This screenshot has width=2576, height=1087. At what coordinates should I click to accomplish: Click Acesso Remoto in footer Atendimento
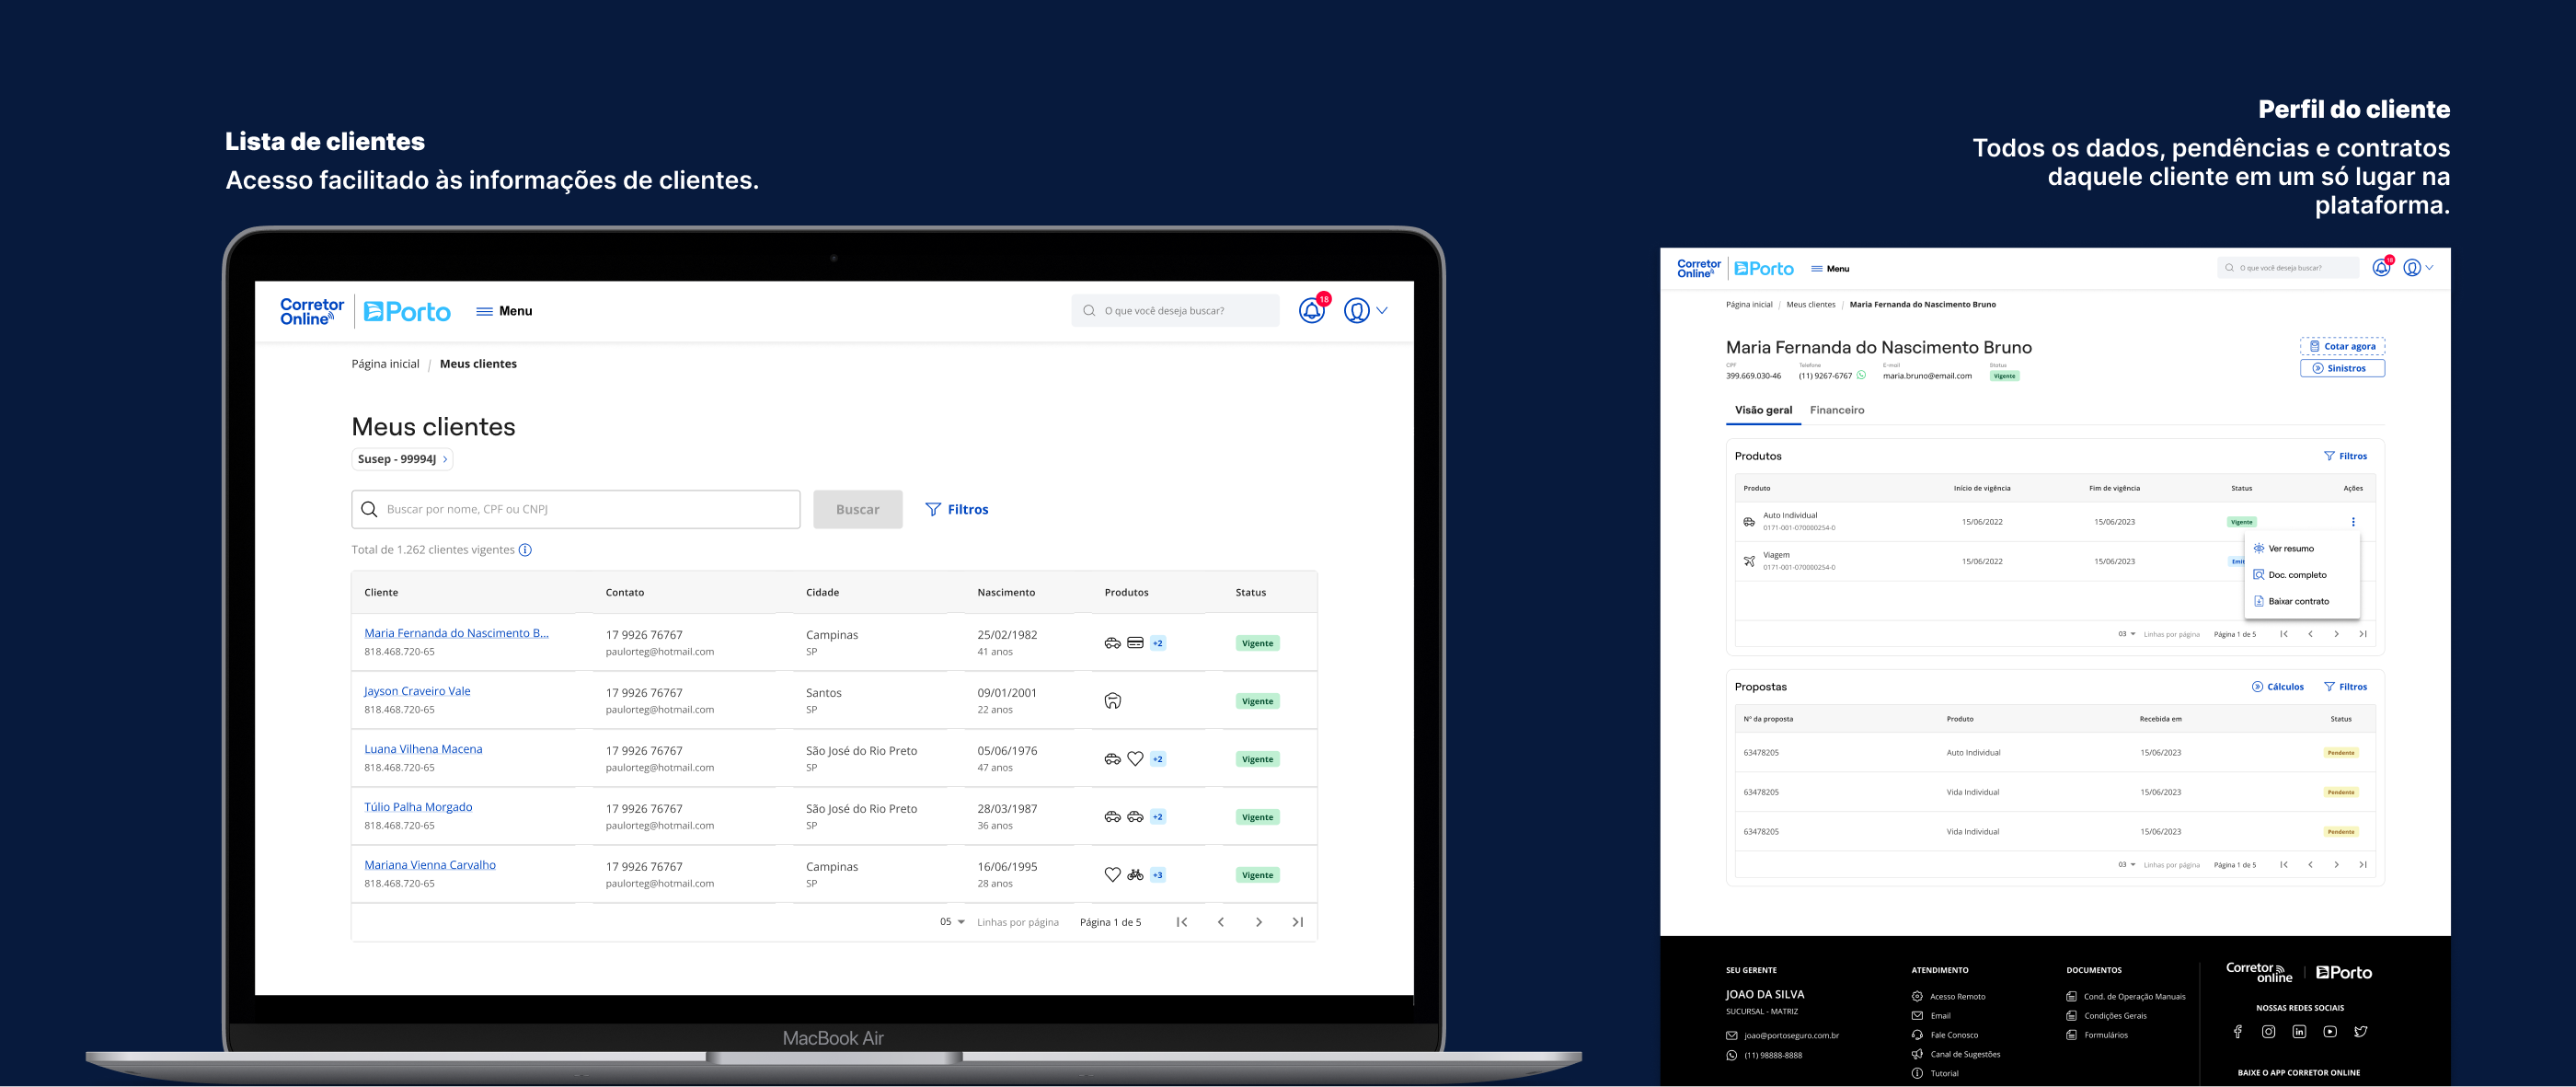1948,997
